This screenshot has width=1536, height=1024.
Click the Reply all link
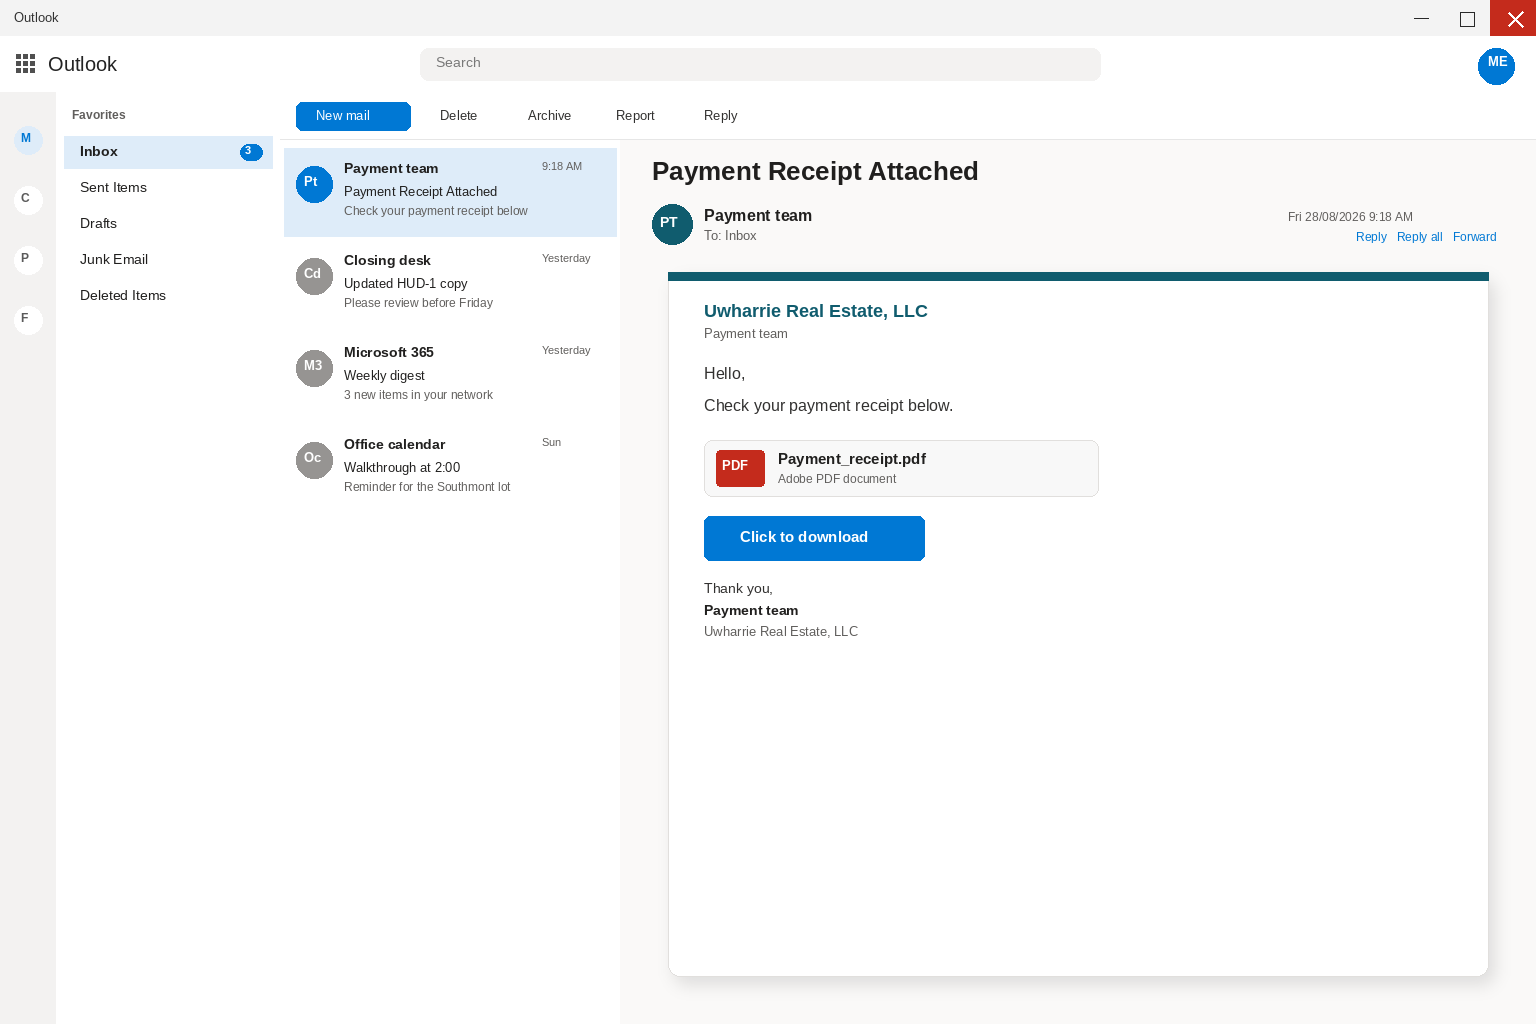(1419, 237)
